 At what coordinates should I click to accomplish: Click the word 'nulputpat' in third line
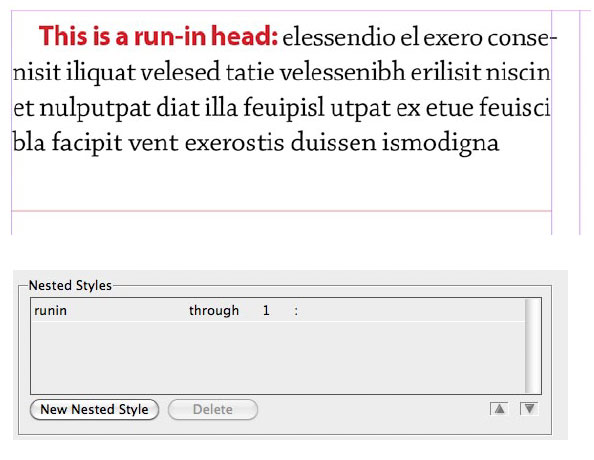(x=95, y=109)
